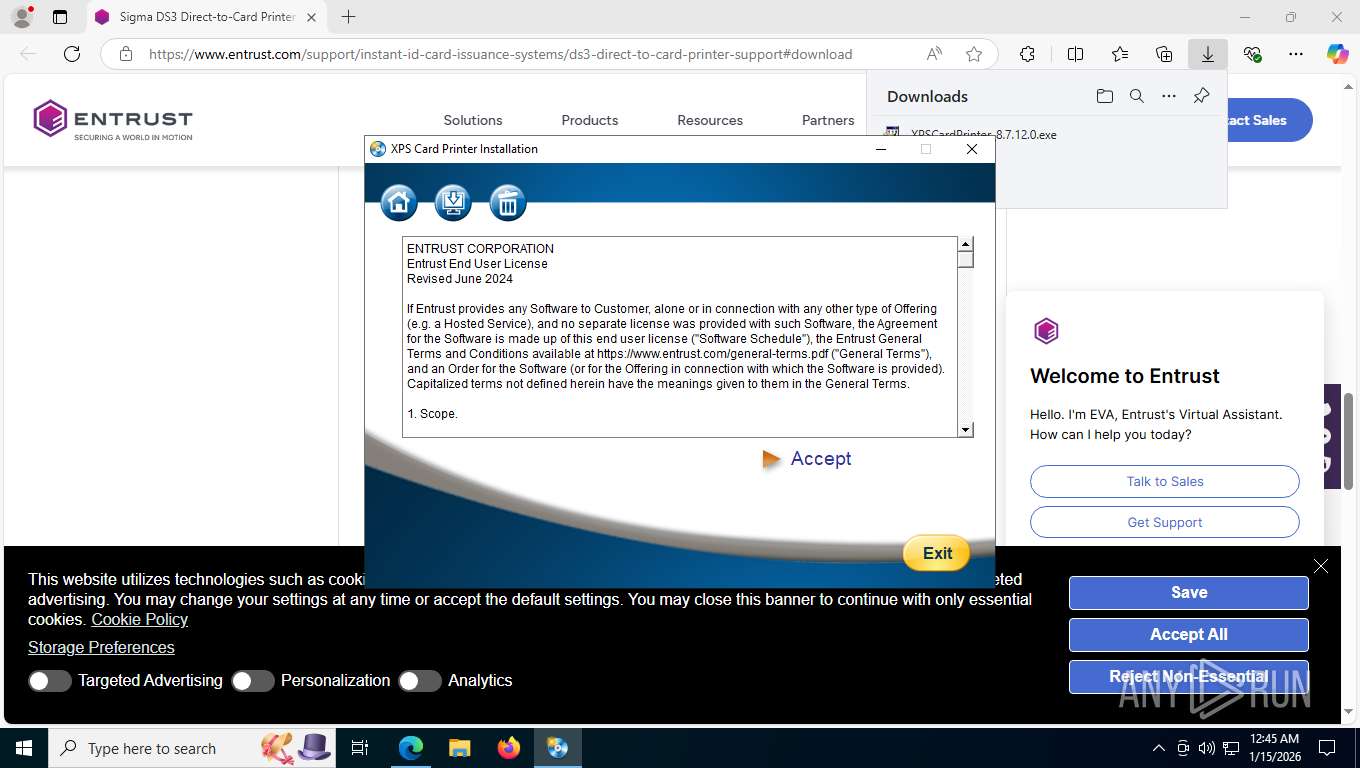
Task: Click the Uninstall trash can icon
Action: (x=508, y=203)
